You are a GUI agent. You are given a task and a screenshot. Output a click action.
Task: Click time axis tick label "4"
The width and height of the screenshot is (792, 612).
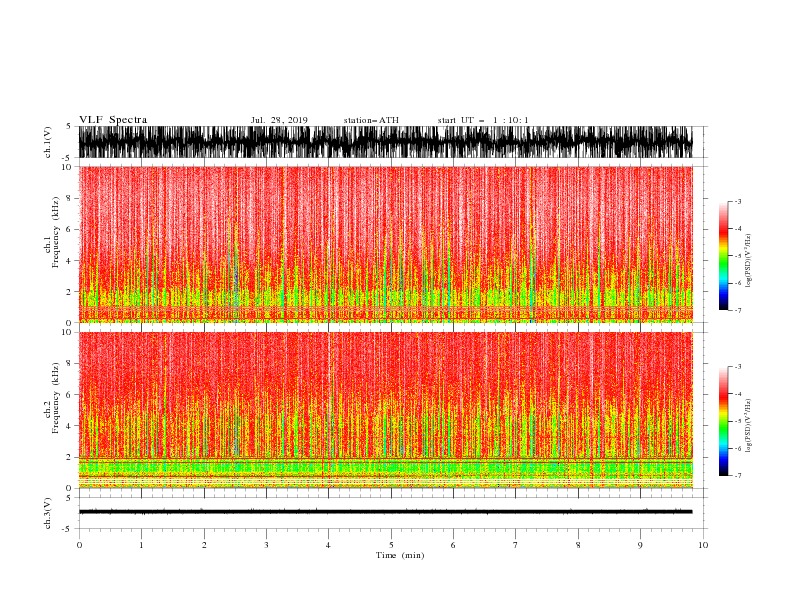pos(328,545)
